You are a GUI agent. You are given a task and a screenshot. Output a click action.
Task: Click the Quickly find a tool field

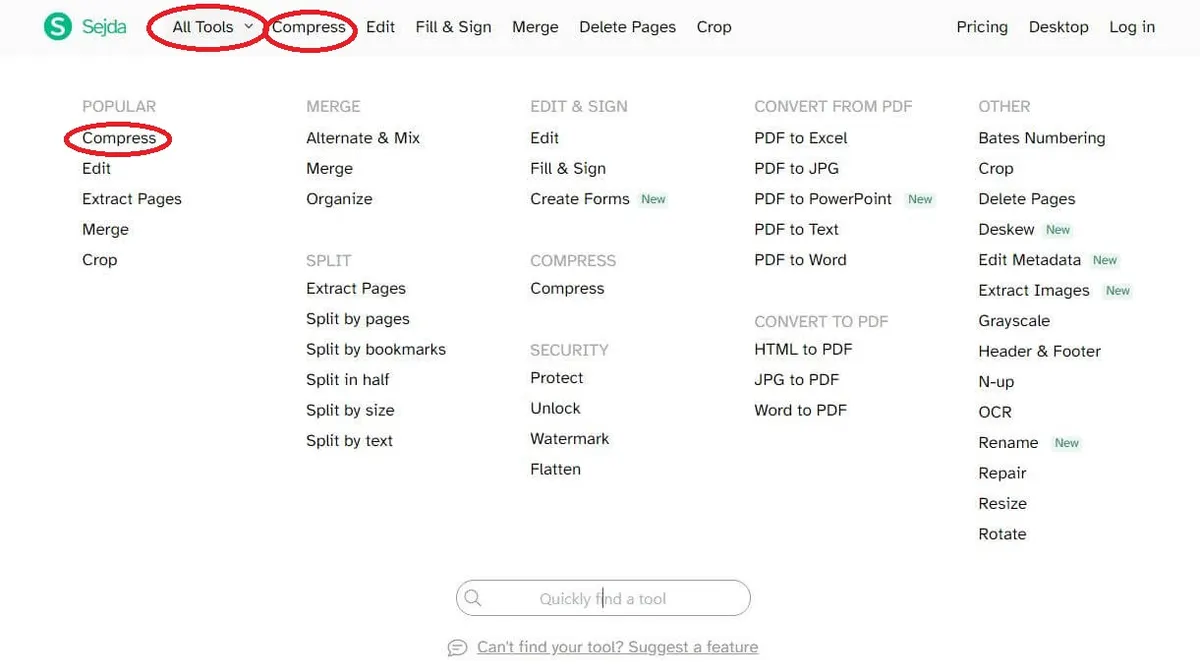pos(603,598)
